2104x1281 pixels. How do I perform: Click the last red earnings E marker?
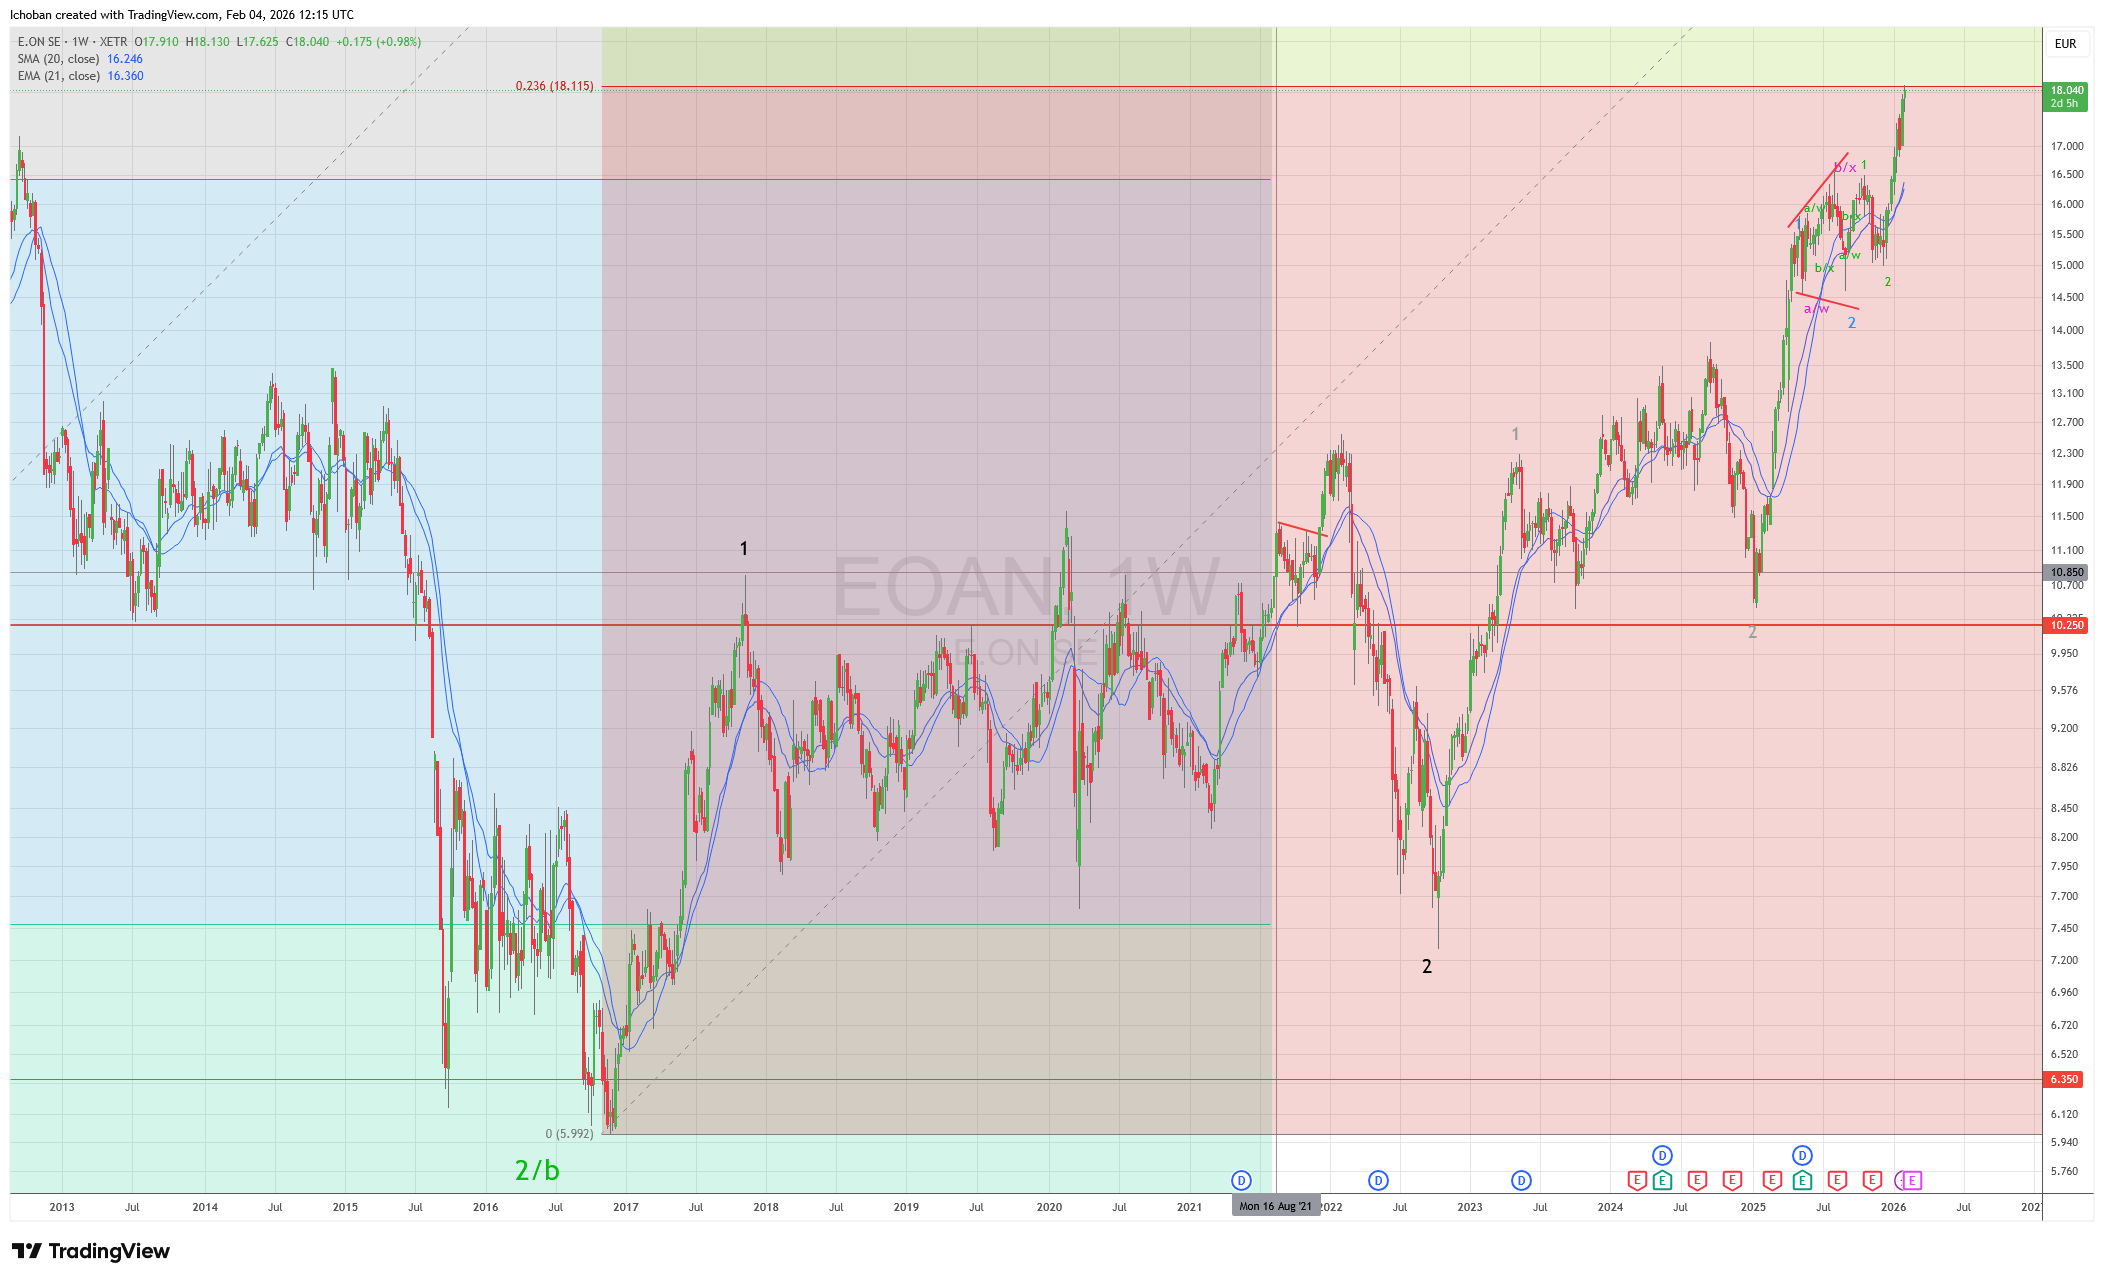tap(1872, 1180)
